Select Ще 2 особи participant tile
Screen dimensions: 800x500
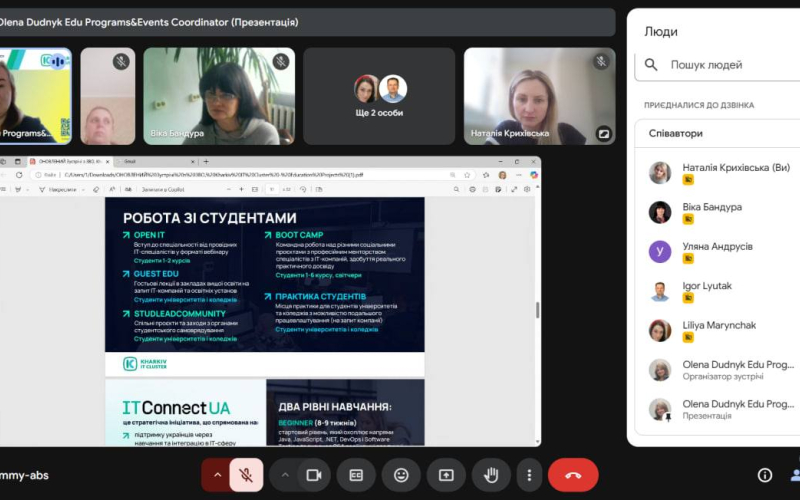point(379,96)
